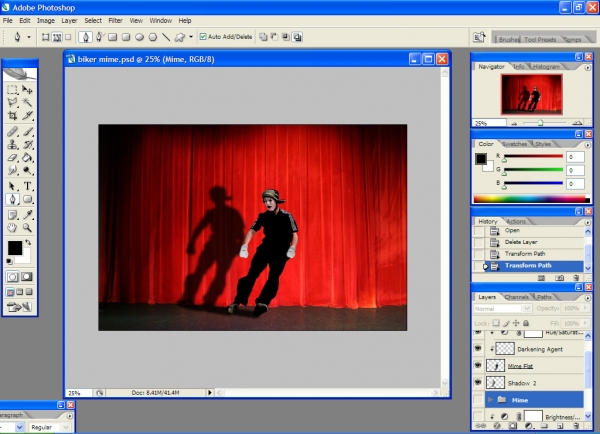Expand the Mime layer group

coord(490,400)
